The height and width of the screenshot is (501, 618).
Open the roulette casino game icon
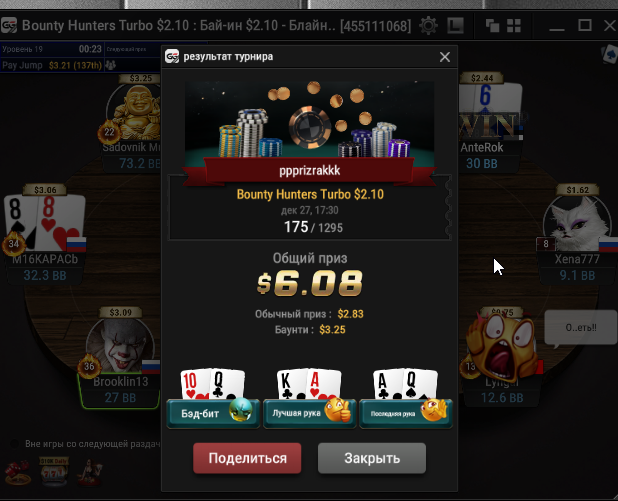[x=18, y=471]
